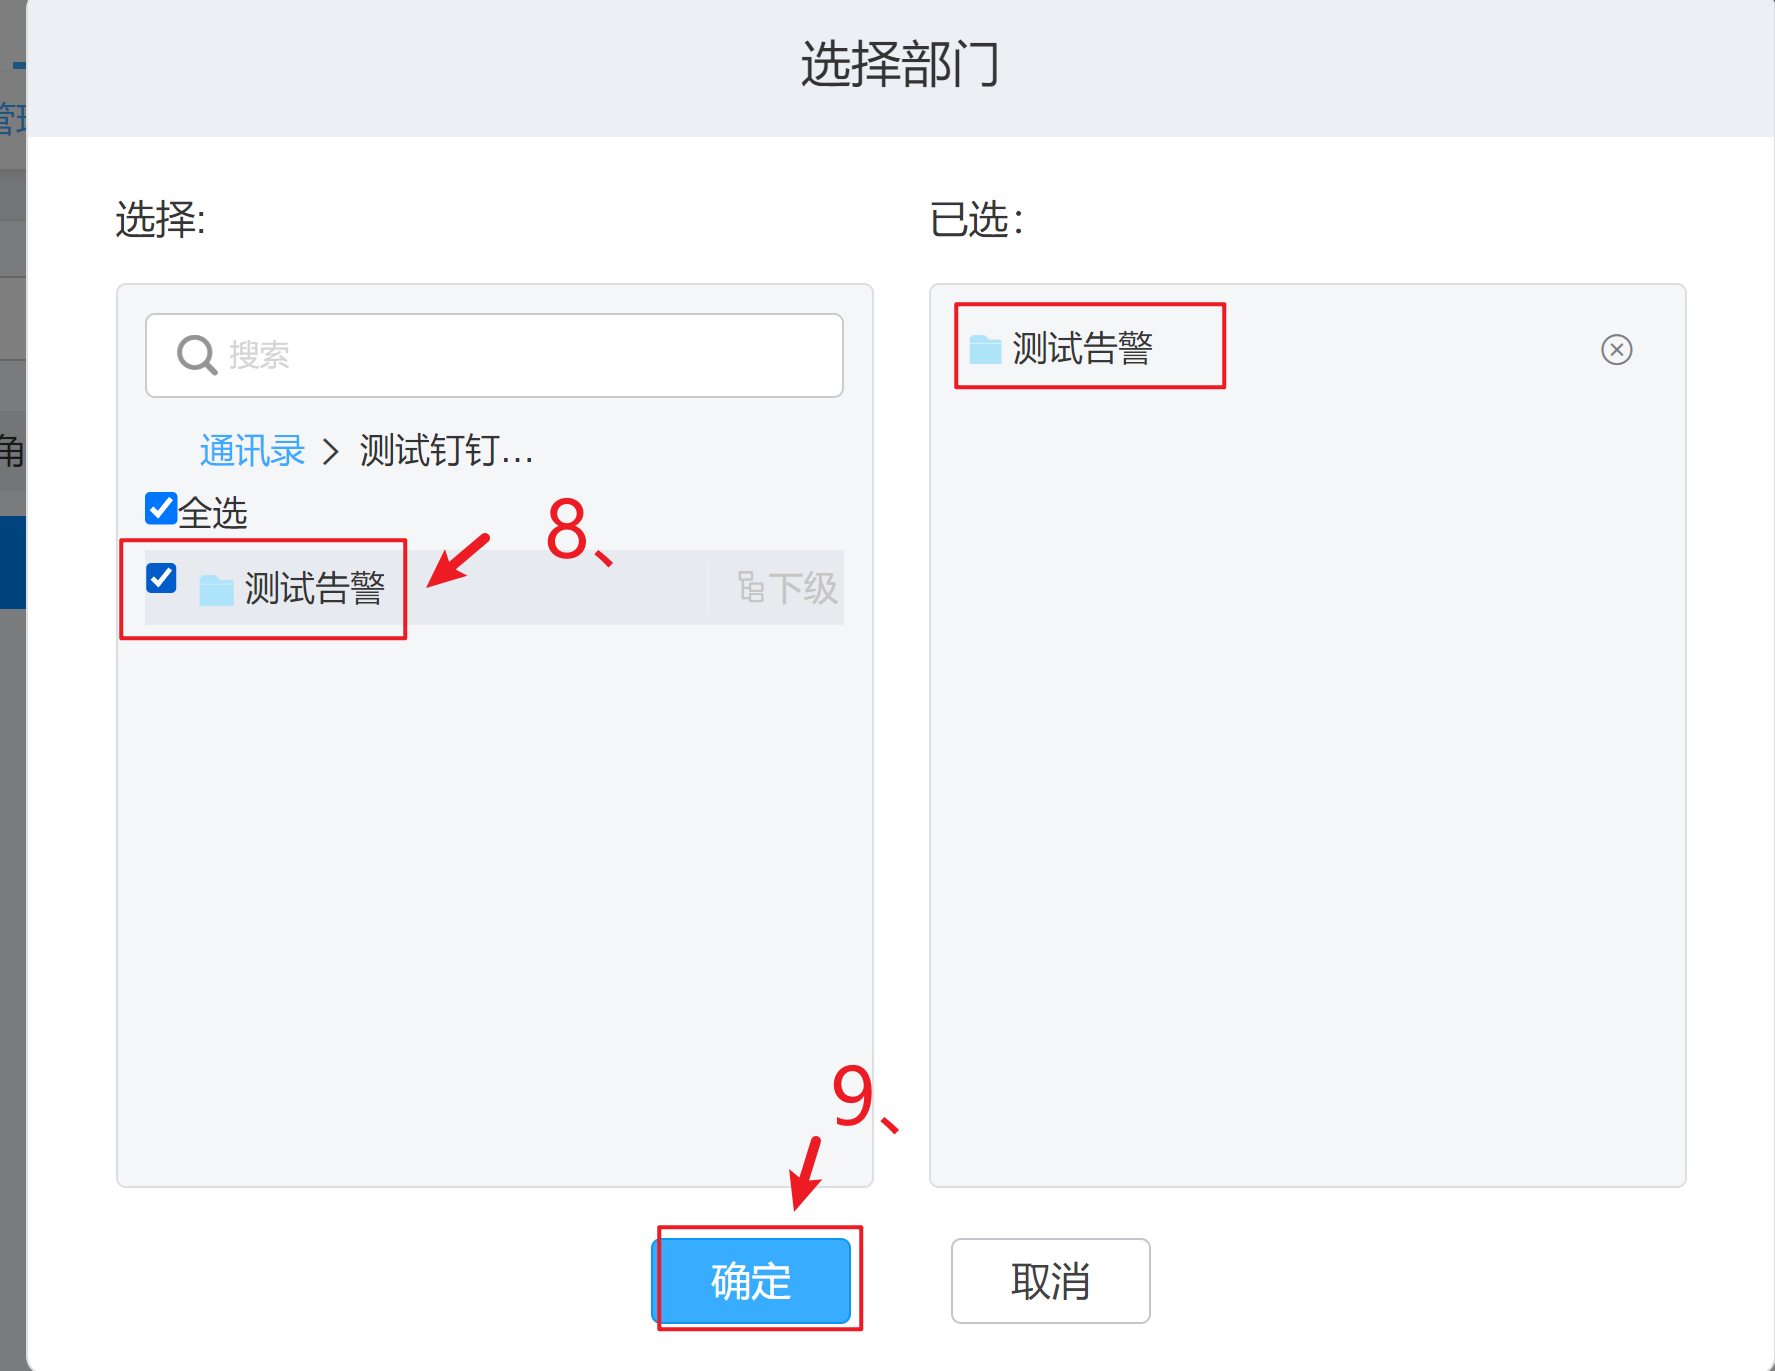1775x1371 pixels.
Task: Focus the 搜索 input field
Action: click(x=494, y=355)
